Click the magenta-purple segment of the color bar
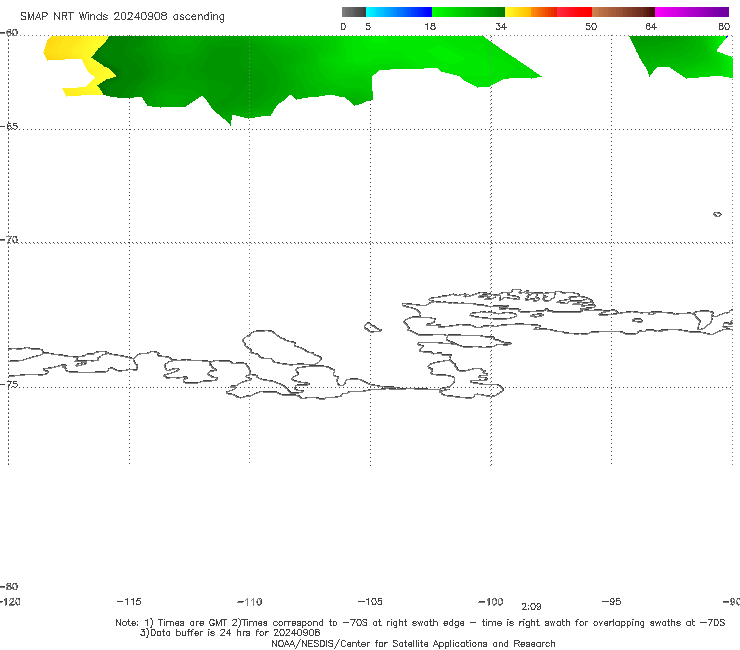 pos(692,12)
